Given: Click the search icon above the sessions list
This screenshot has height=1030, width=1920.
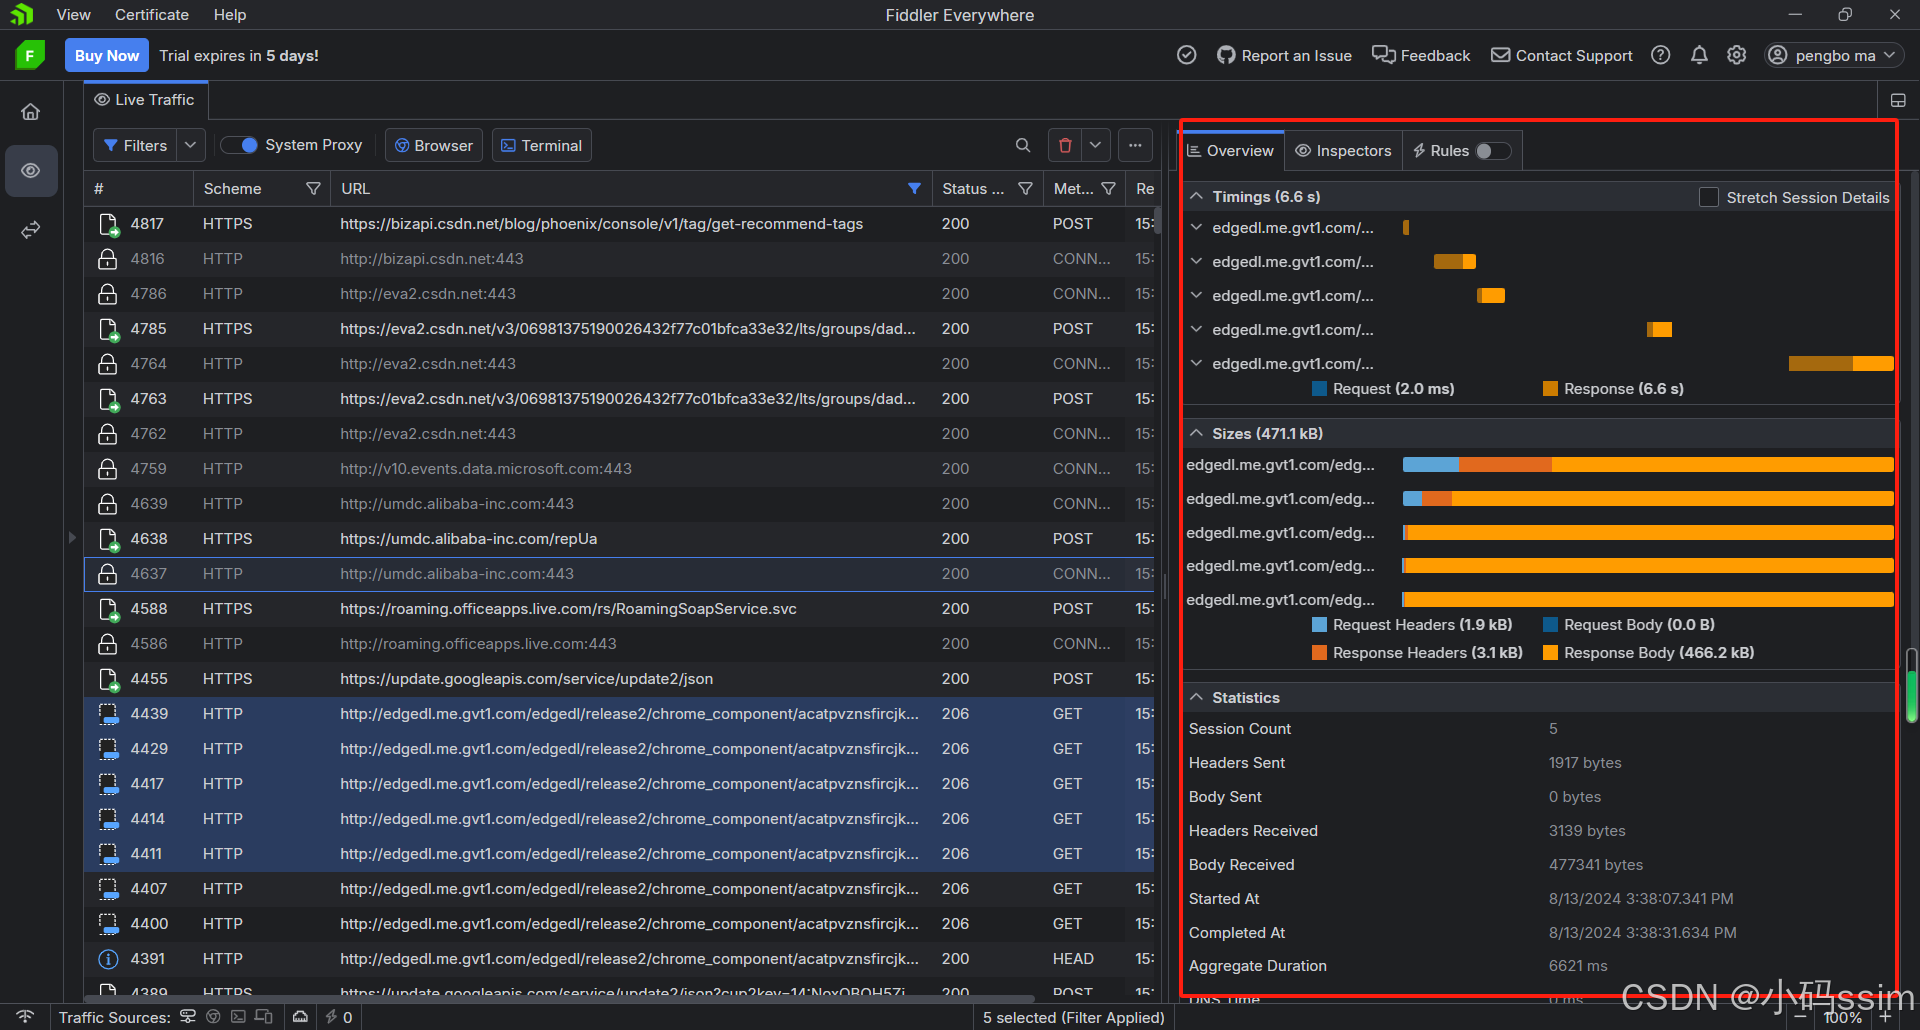Looking at the screenshot, I should 1022,146.
